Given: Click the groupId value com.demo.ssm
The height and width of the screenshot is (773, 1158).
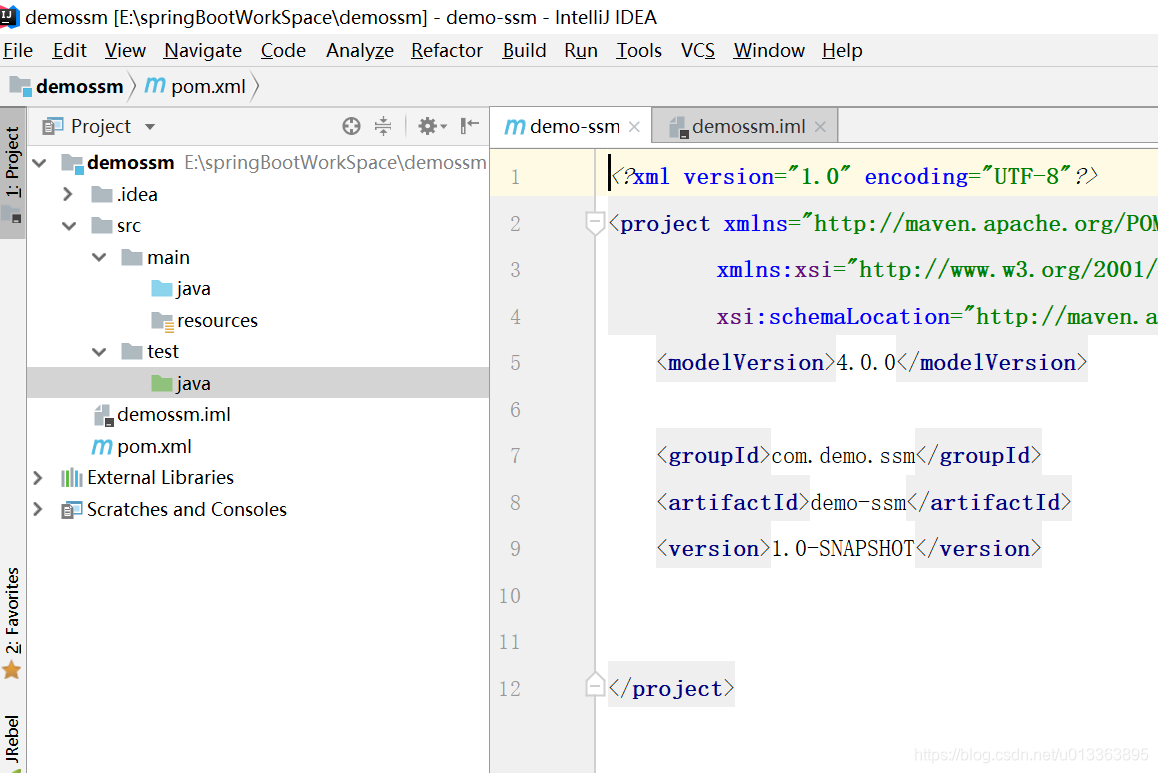Looking at the screenshot, I should point(843,456).
